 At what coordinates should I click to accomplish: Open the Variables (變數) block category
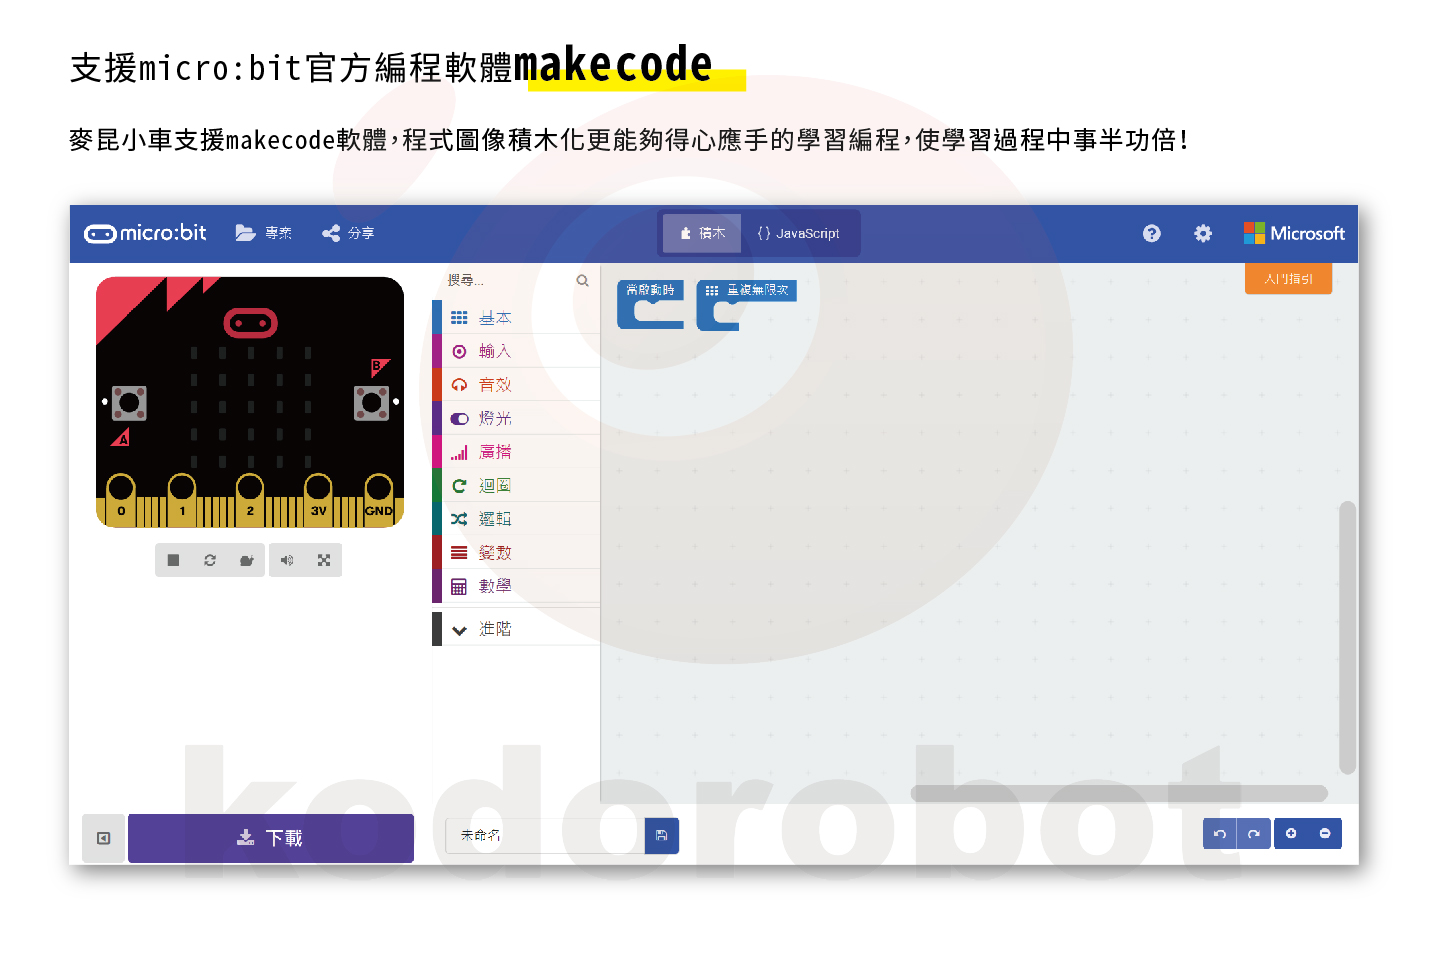[x=516, y=552]
